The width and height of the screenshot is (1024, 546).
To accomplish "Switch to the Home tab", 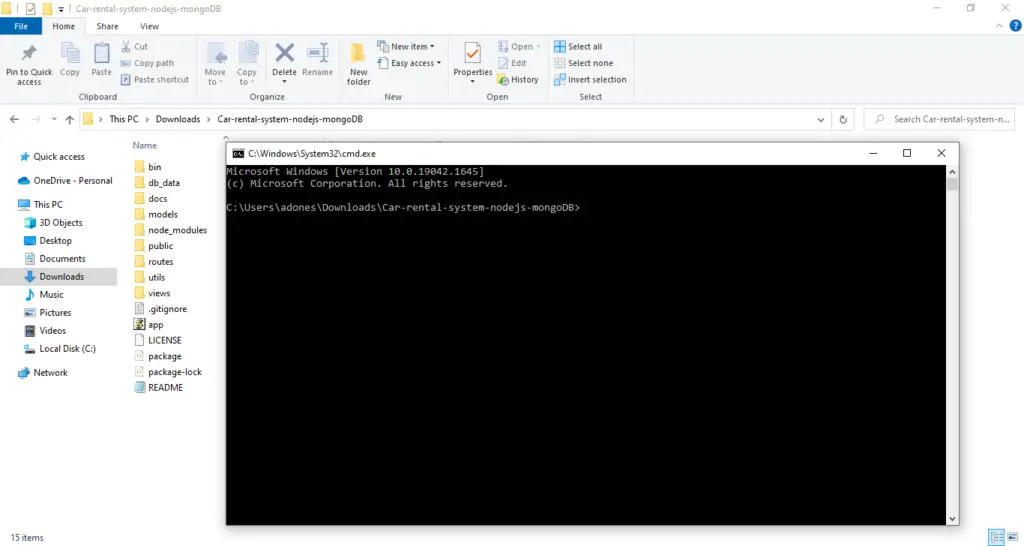I will tap(63, 26).
